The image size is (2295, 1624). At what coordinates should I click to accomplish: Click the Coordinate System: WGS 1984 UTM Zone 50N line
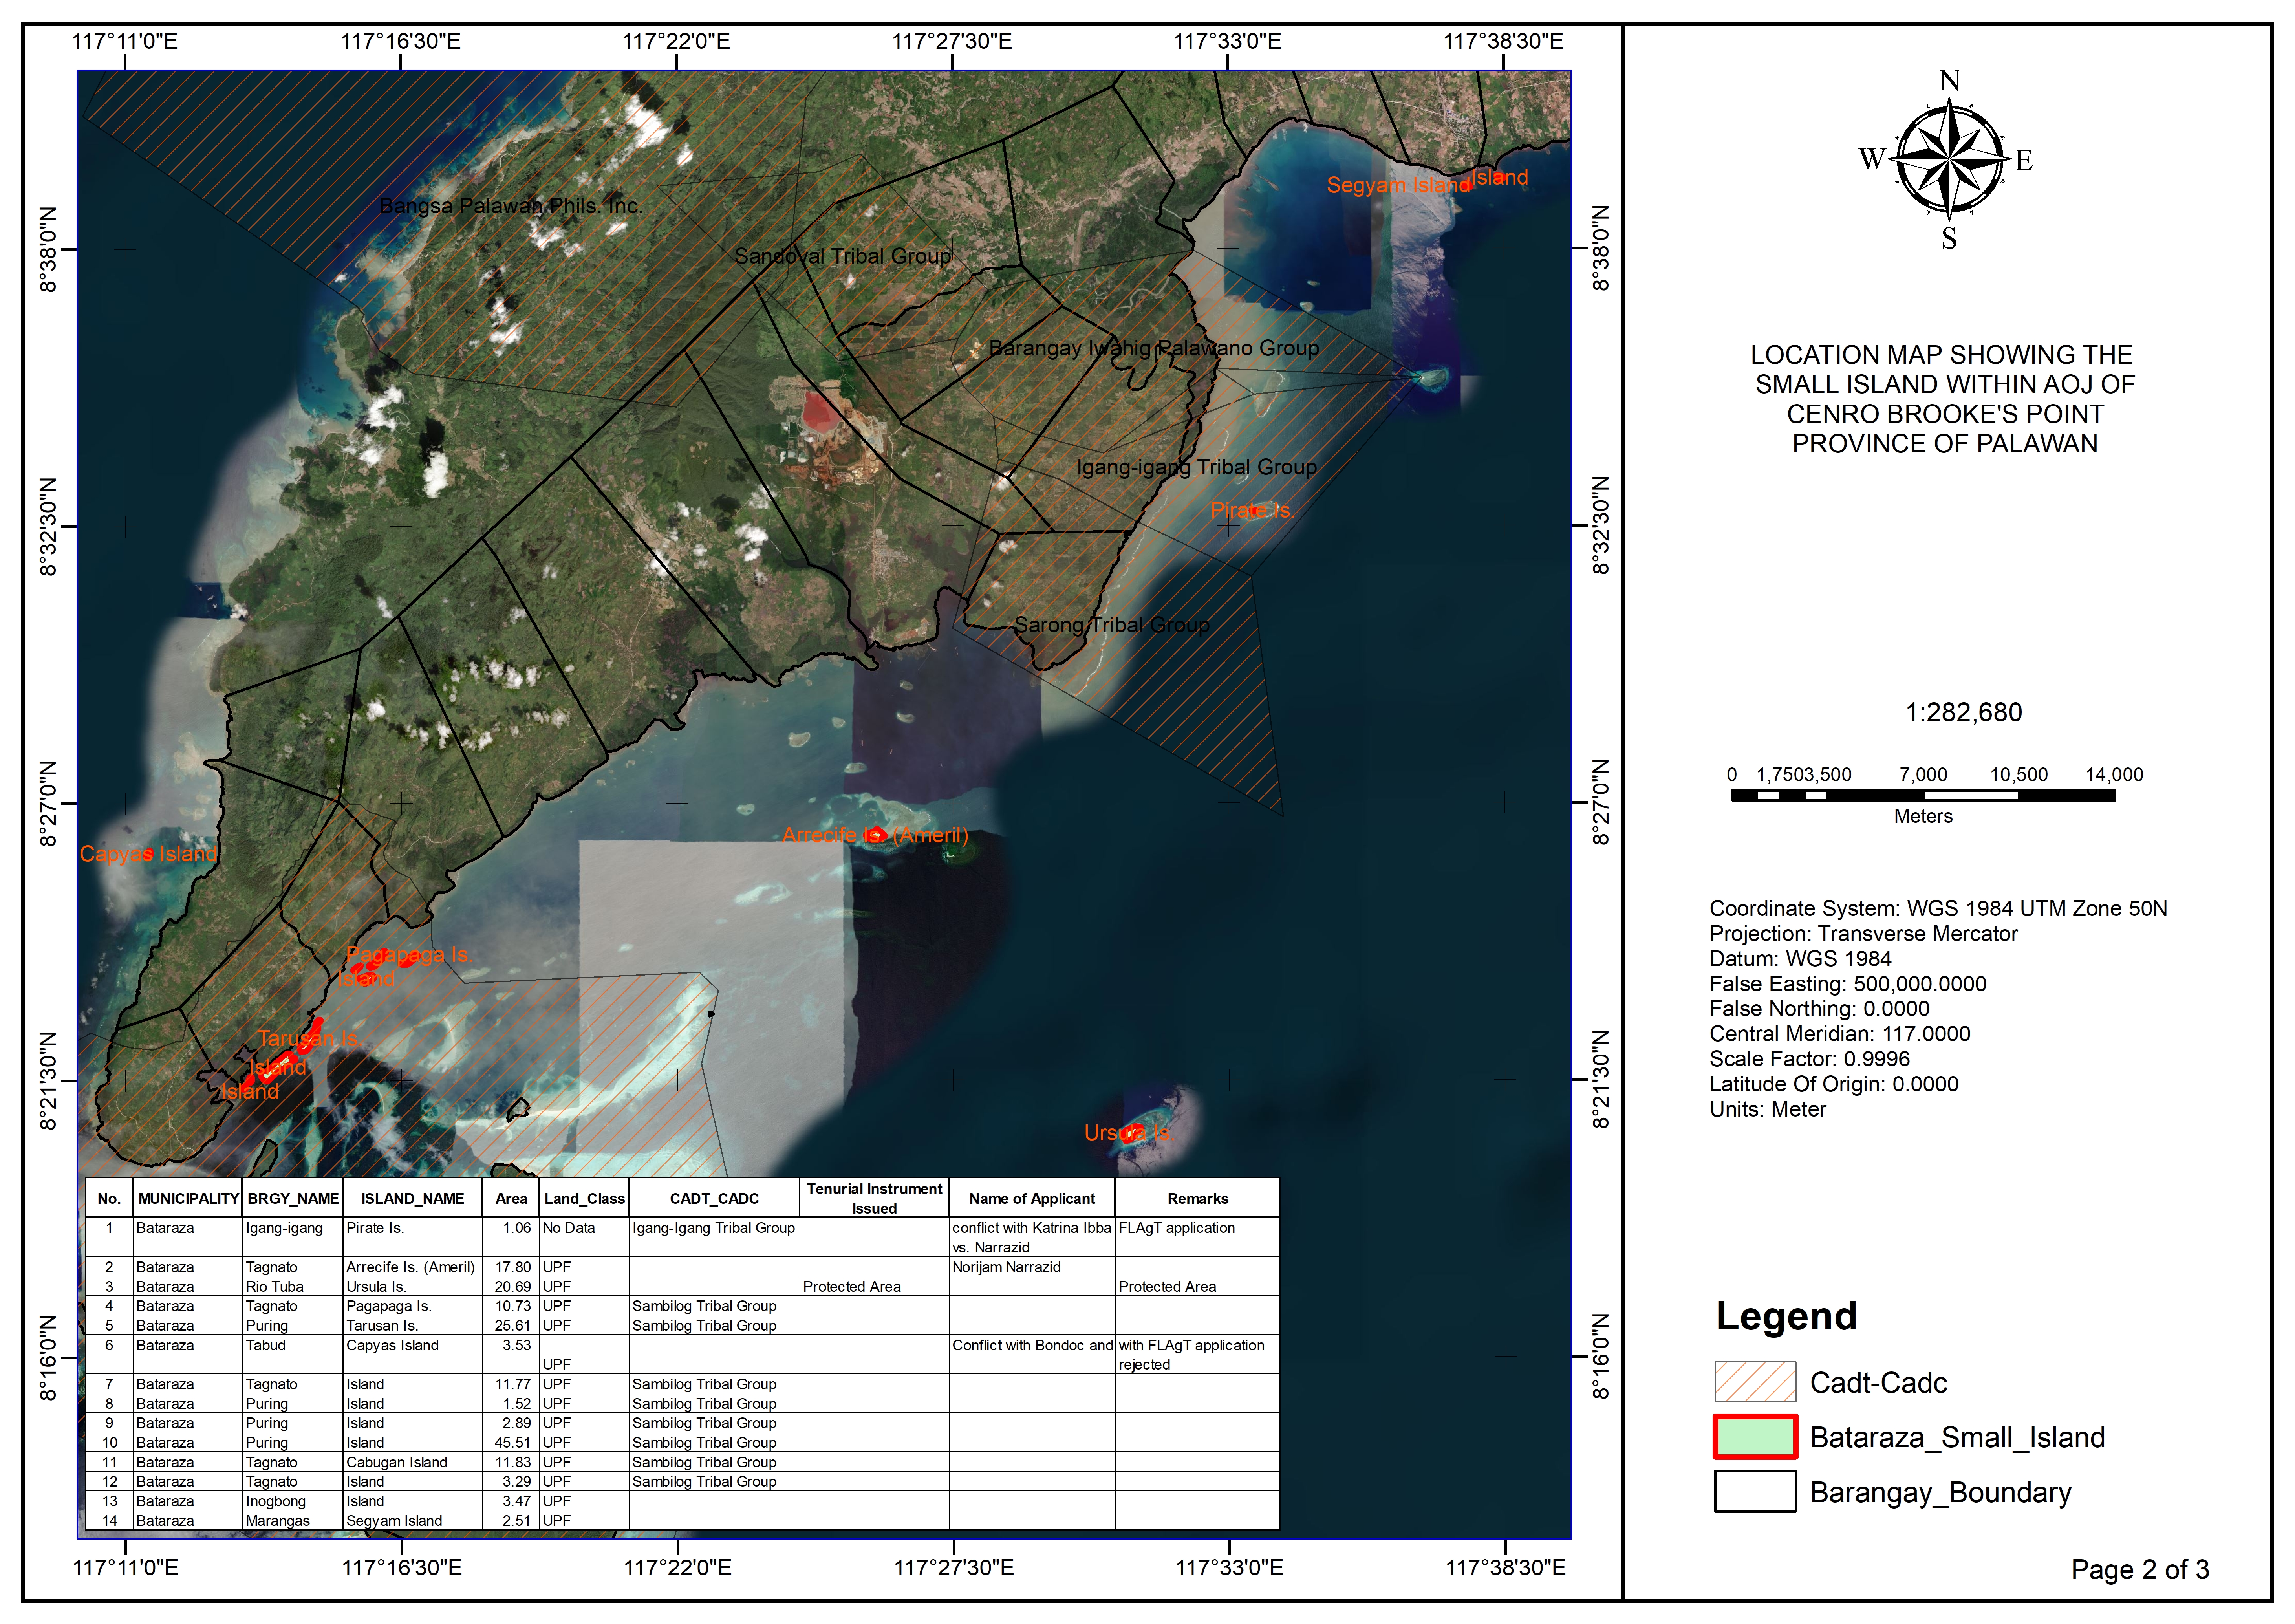point(1938,908)
